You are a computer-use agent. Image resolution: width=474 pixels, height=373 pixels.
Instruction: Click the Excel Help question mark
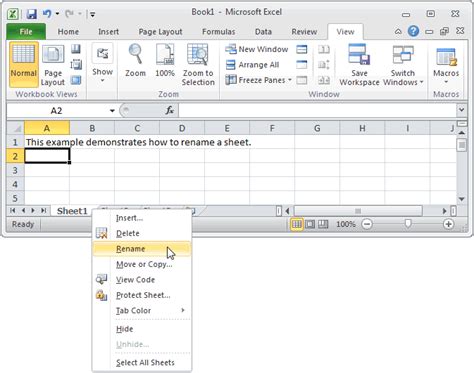[413, 31]
